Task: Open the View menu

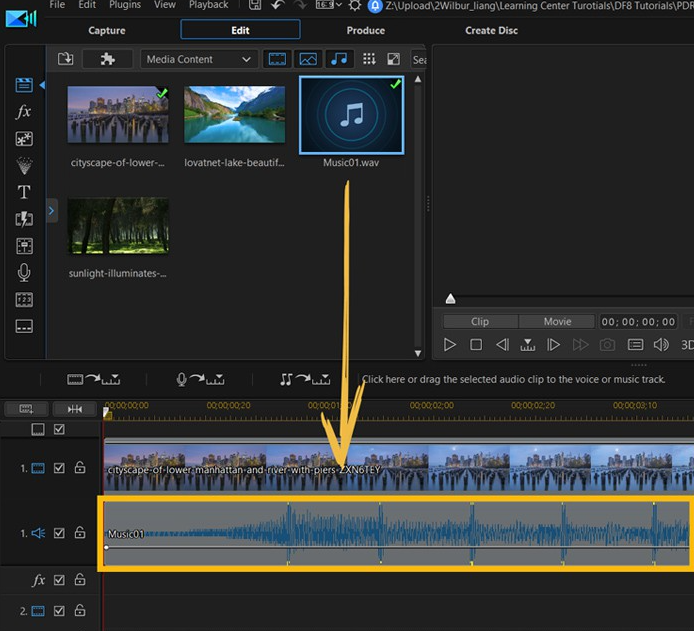Action: click(x=165, y=5)
